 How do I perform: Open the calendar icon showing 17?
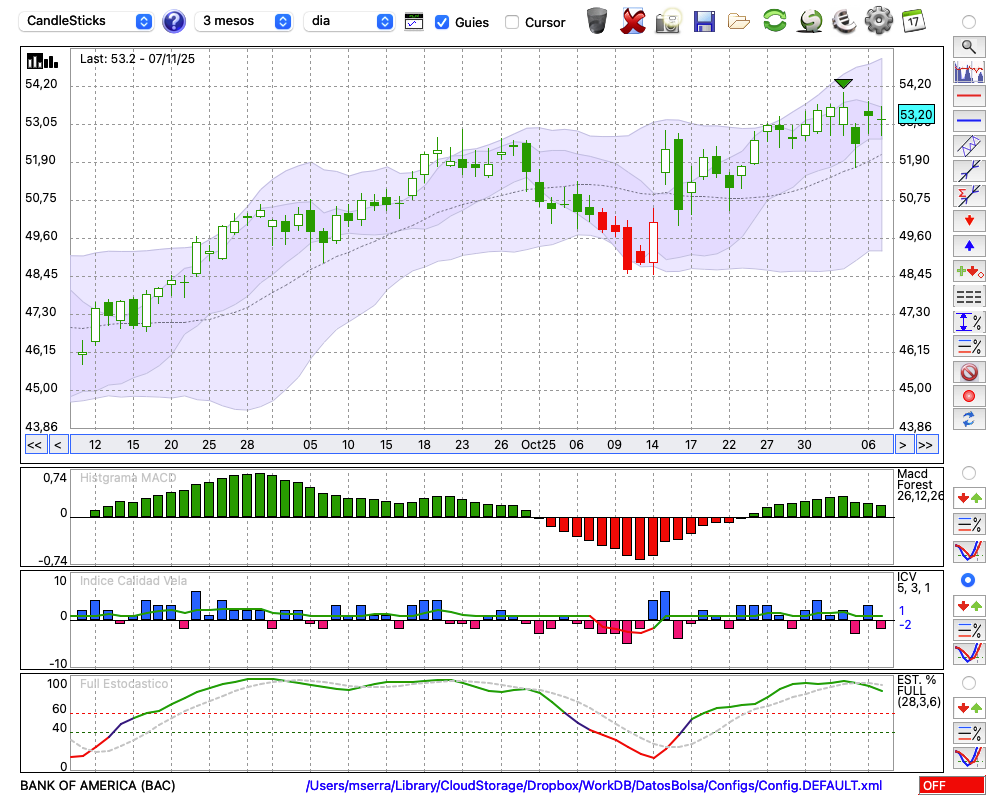tap(914, 20)
